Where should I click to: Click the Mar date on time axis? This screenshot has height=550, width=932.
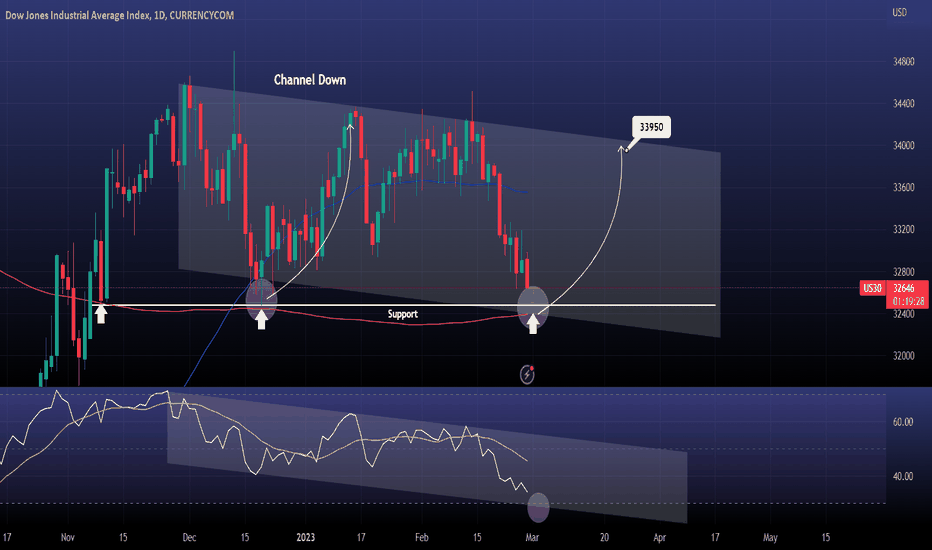coord(532,538)
